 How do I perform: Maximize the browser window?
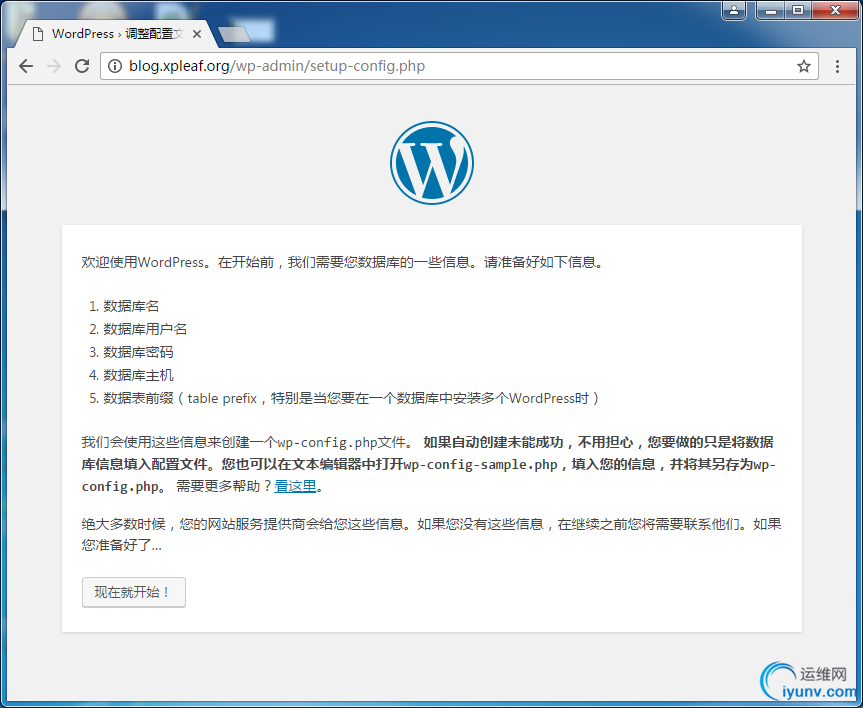798,10
